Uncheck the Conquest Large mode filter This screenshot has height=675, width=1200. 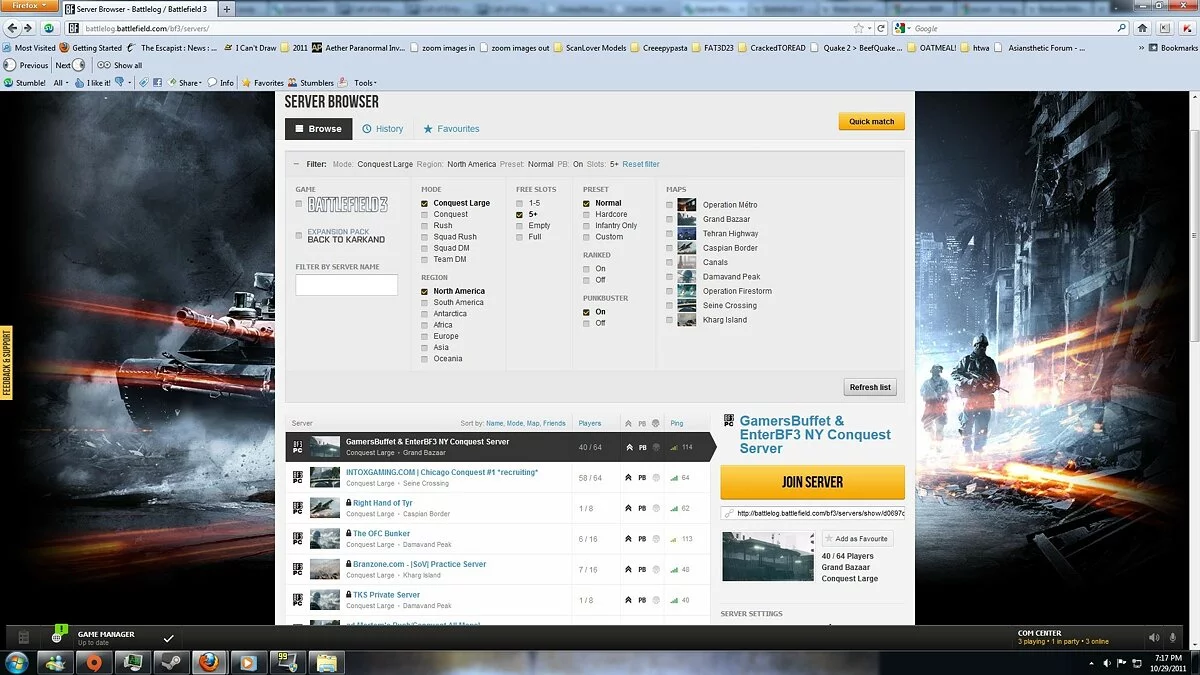[424, 202]
